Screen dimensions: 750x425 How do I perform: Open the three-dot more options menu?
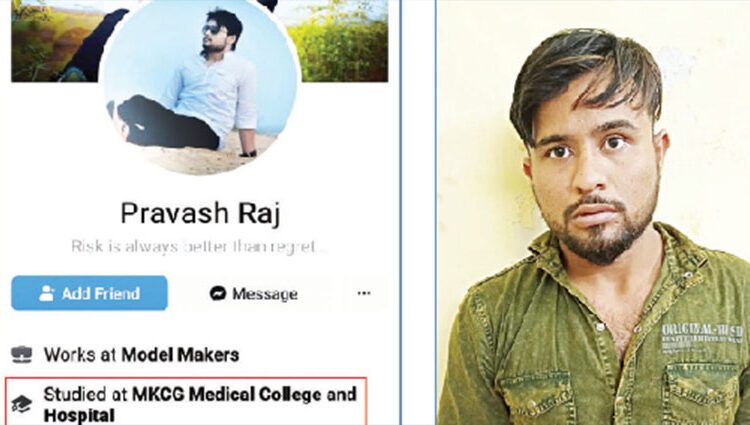[x=364, y=293]
